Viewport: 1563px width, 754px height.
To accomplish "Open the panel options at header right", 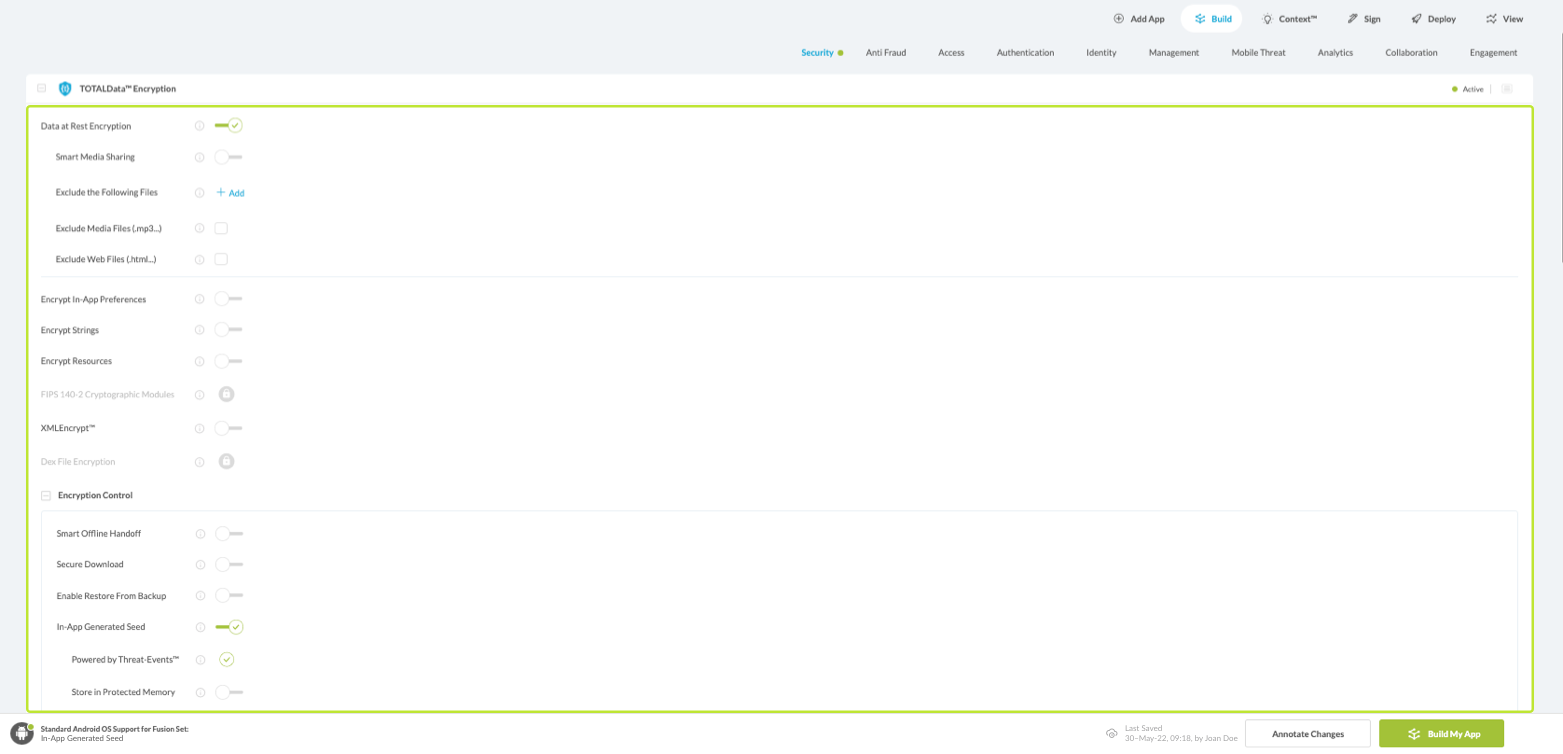I will coord(1507,89).
